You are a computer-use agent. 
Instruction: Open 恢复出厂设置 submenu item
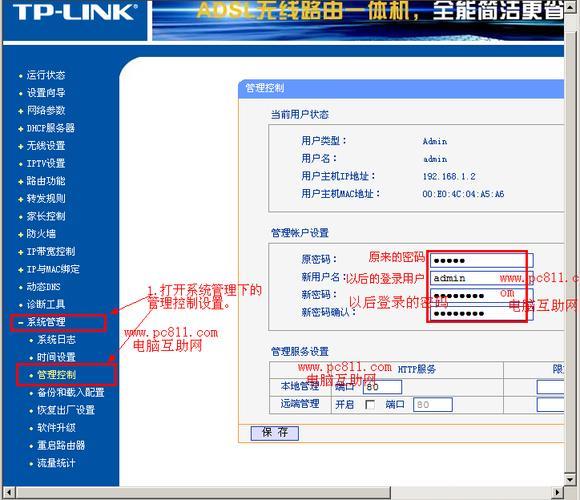pos(66,410)
